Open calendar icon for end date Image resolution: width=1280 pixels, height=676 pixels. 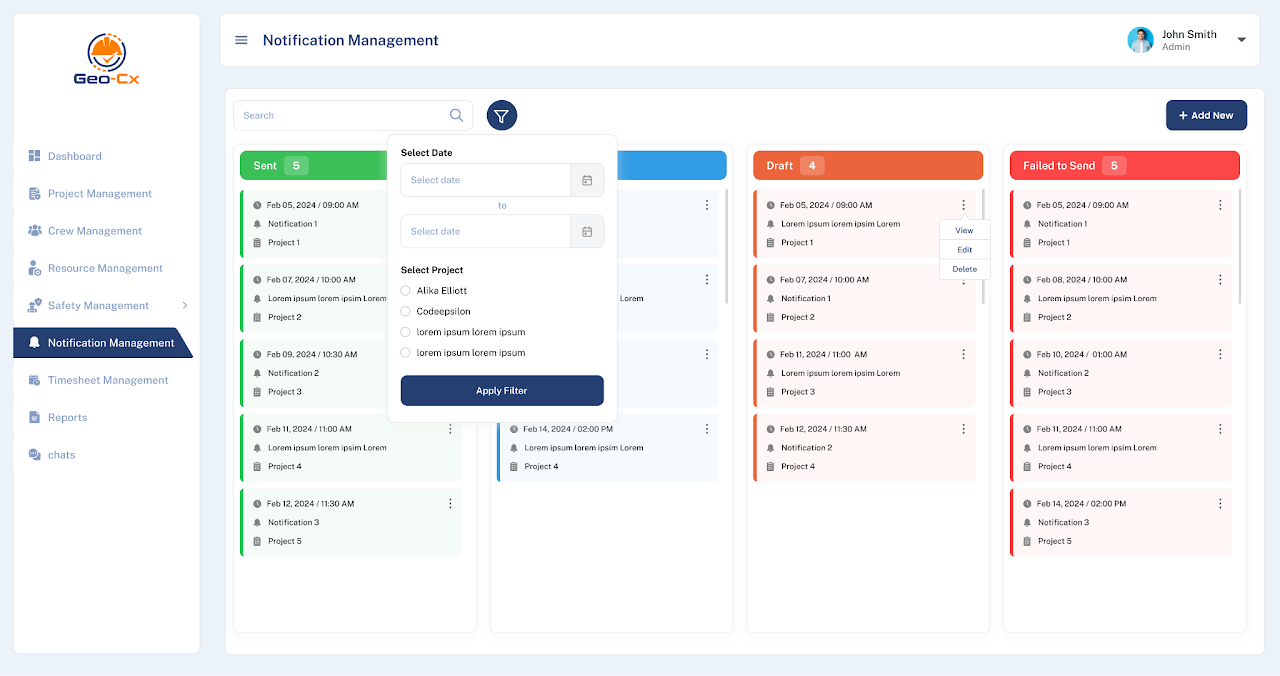tap(587, 231)
